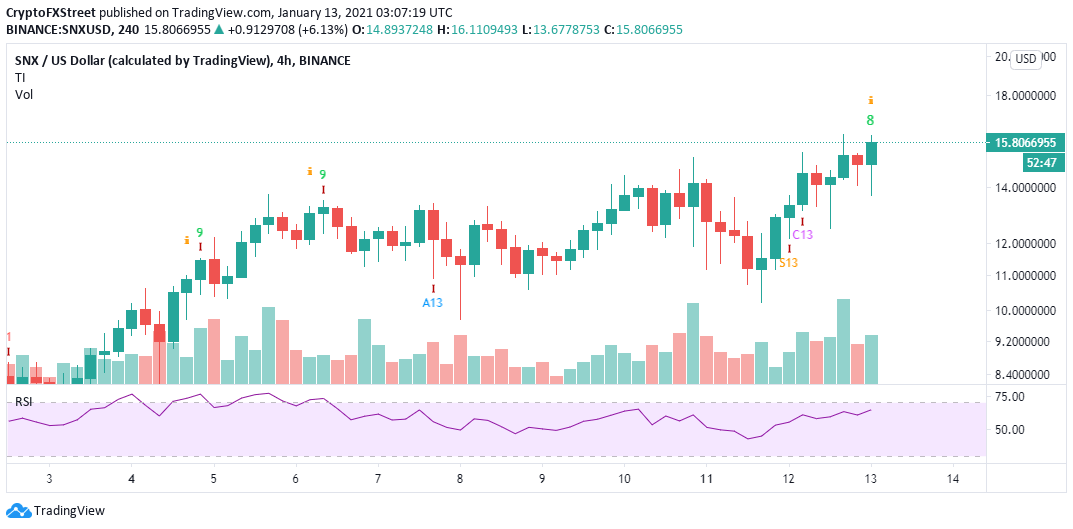Click the A13 countdown marker label
1073x529 pixels.
(432, 302)
